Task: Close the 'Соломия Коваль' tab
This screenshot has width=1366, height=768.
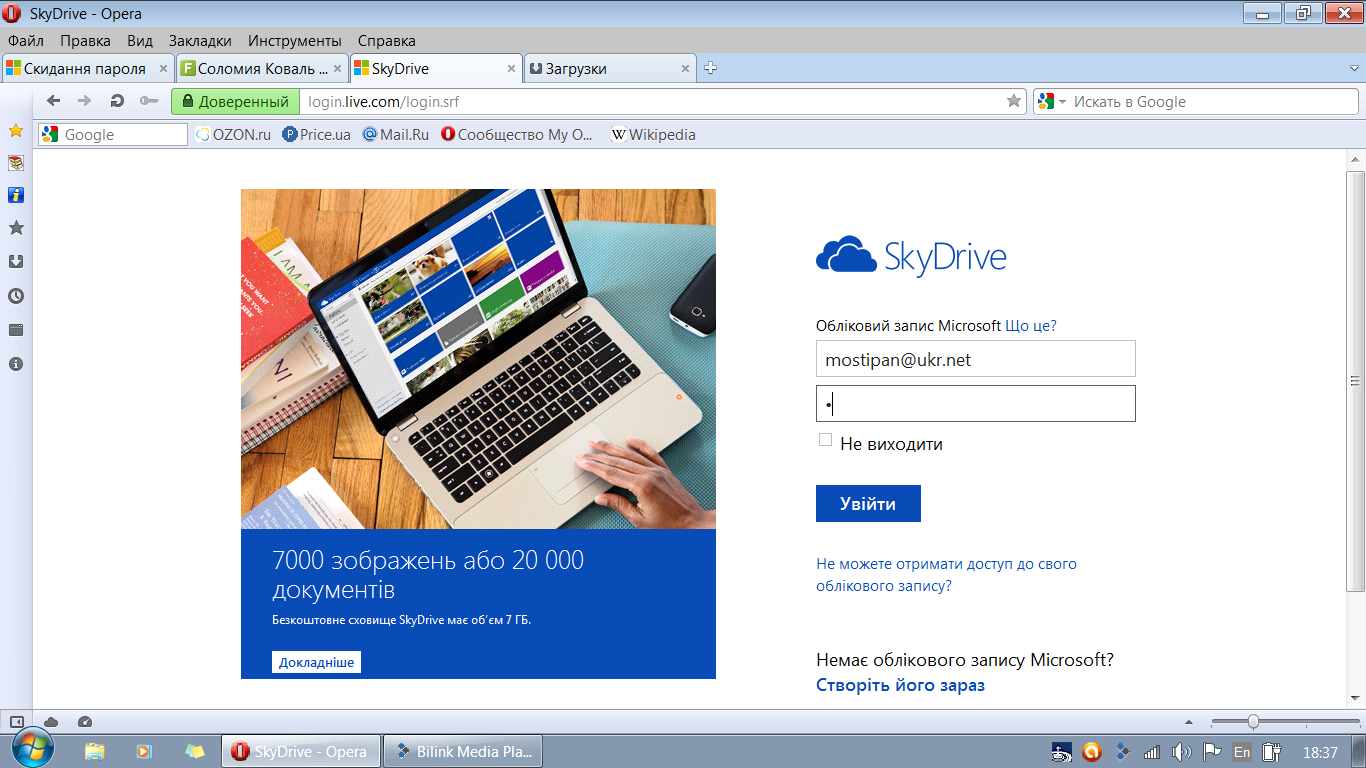Action: tap(338, 69)
